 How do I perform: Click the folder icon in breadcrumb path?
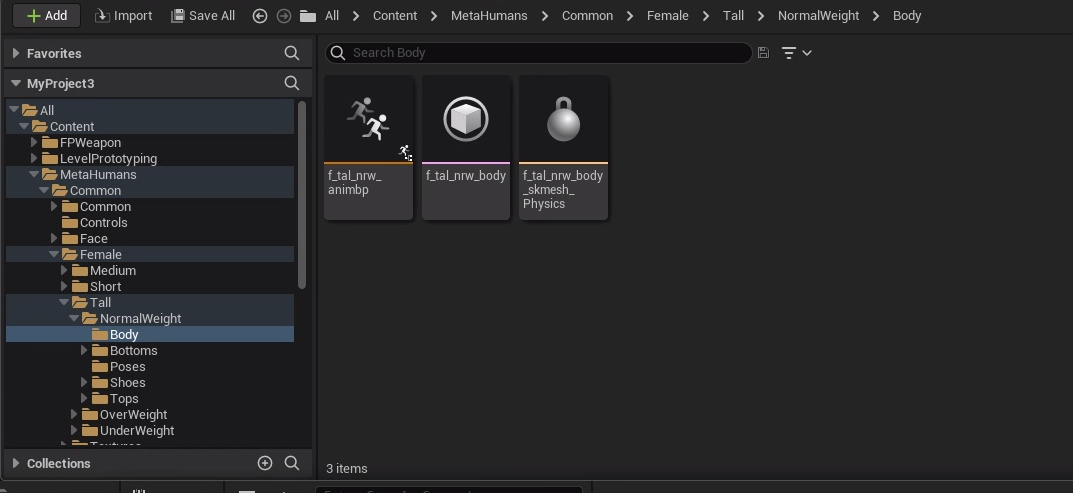(x=308, y=16)
